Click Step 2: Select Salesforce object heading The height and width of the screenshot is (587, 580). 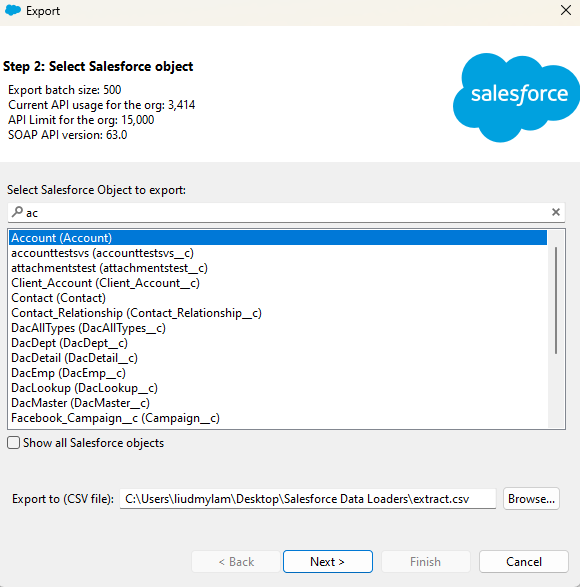(x=98, y=66)
